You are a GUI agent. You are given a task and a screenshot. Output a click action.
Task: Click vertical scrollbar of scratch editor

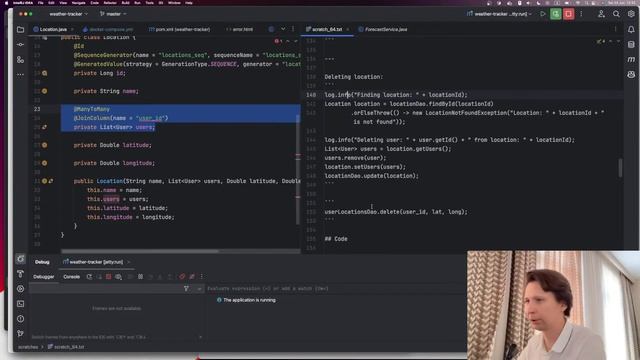tap(620, 168)
